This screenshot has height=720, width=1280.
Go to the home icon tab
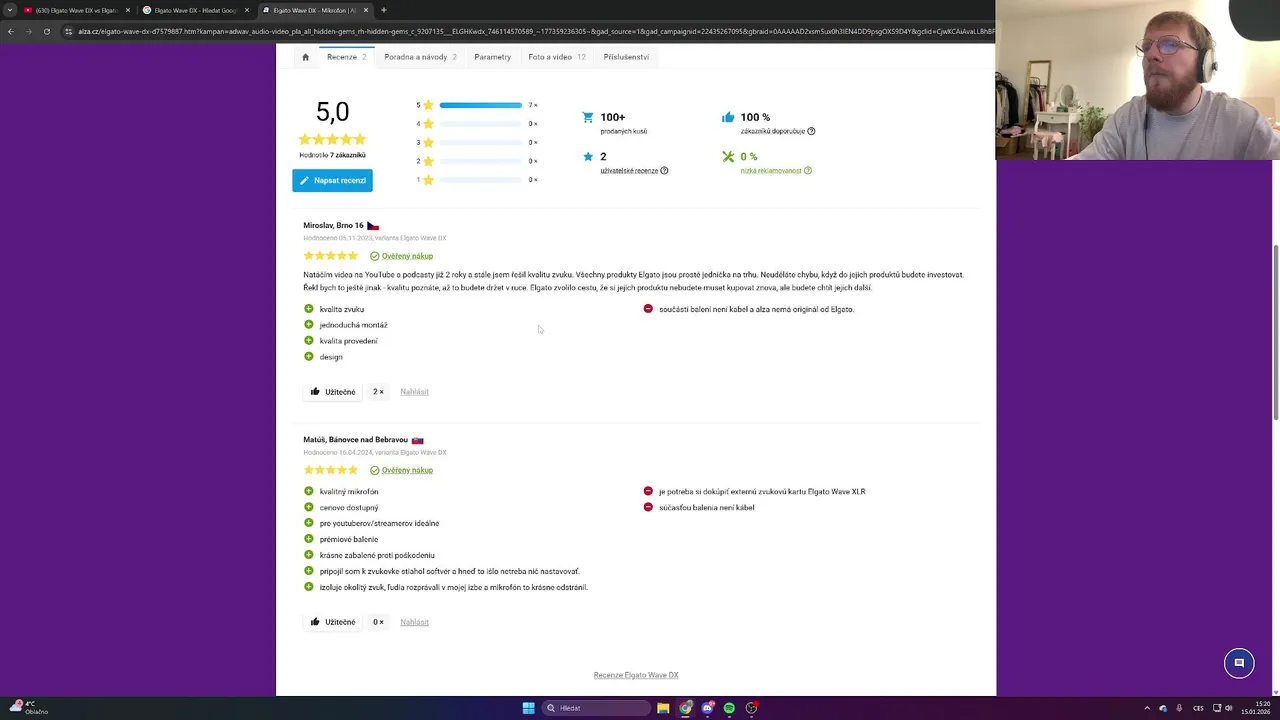click(305, 57)
